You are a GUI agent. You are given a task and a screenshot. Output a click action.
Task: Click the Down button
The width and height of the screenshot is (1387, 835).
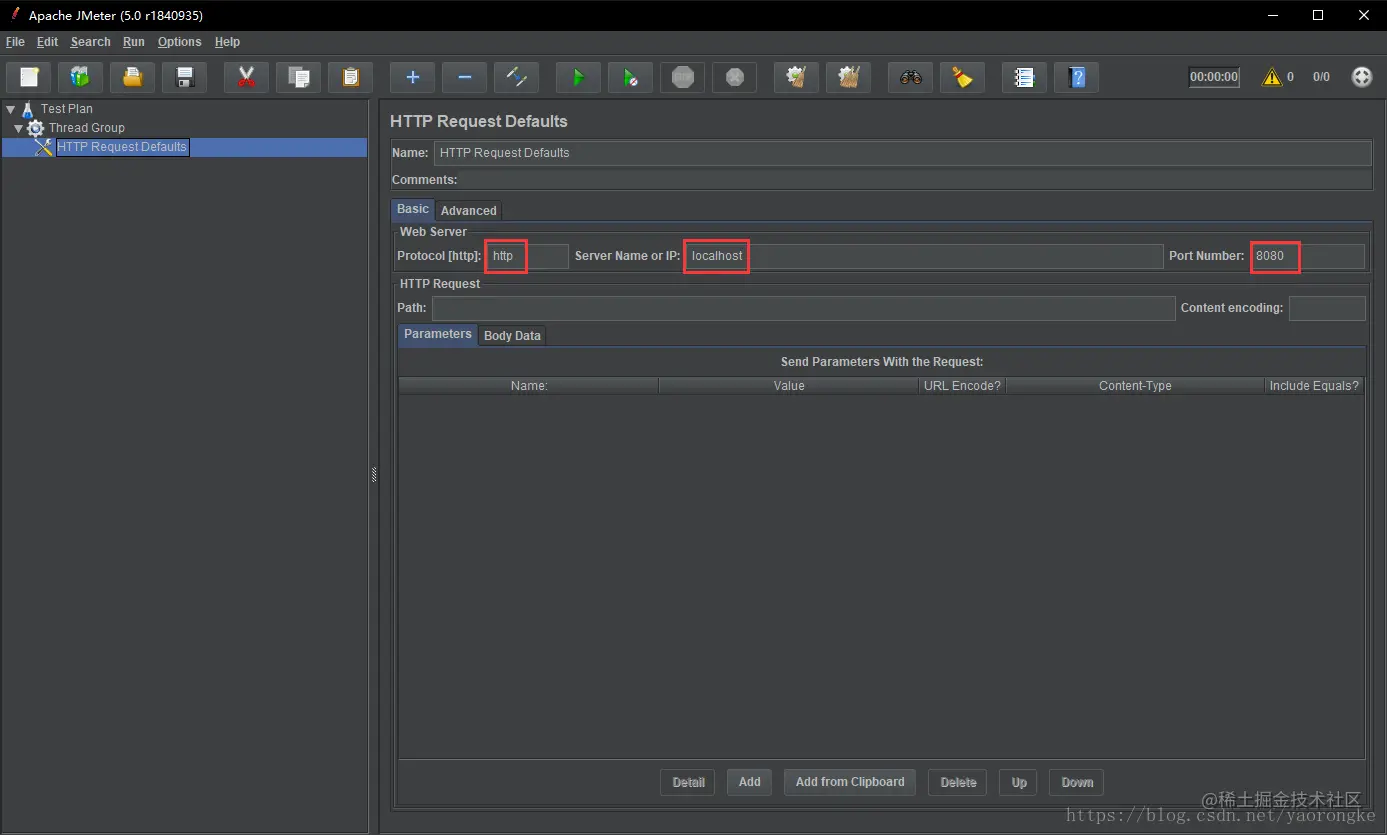1077,782
